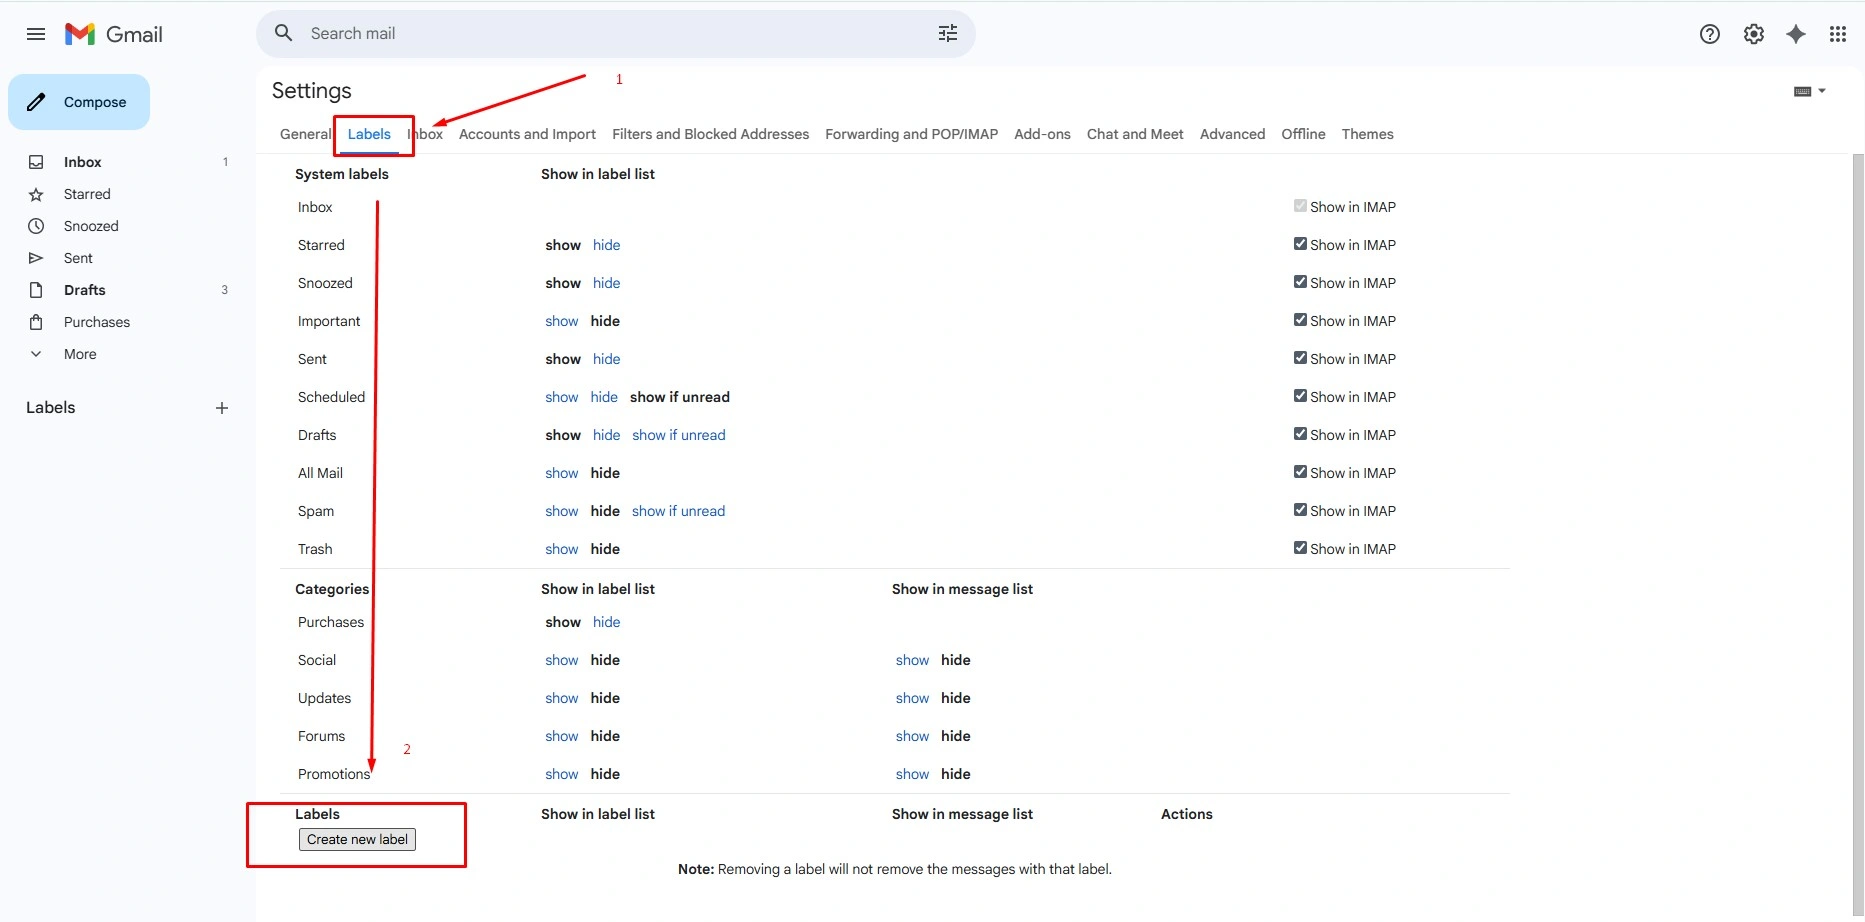Toggle Show in IMAP for Drafts
This screenshot has width=1865, height=922.
click(x=1300, y=434)
